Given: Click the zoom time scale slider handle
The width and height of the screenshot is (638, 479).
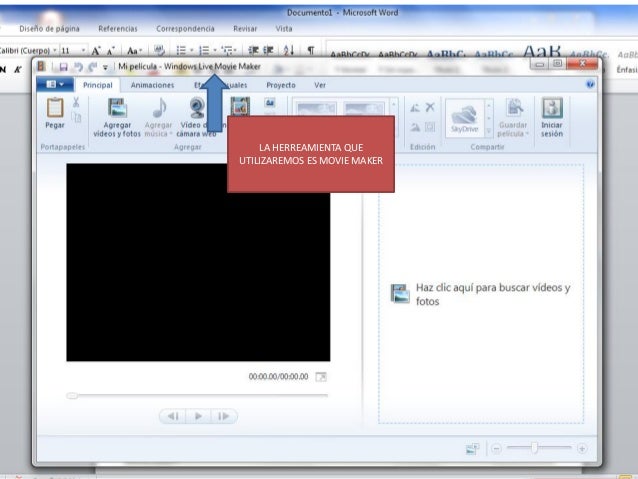Looking at the screenshot, I should [x=535, y=448].
